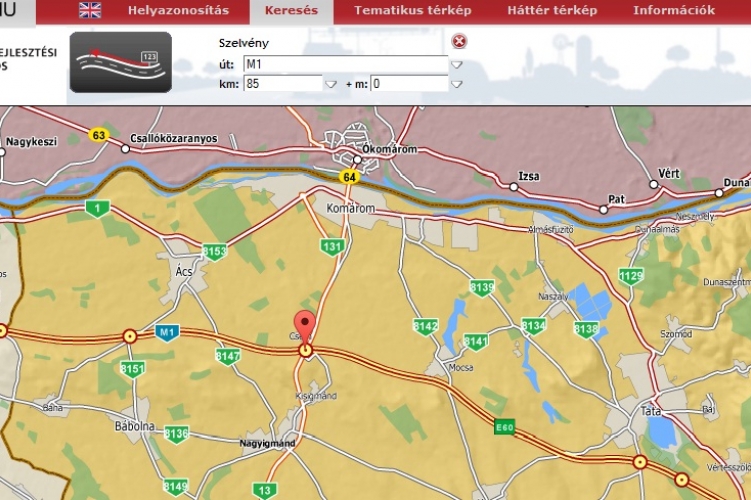Click the road section search icon
Image resolution: width=751 pixels, height=500 pixels.
click(120, 62)
